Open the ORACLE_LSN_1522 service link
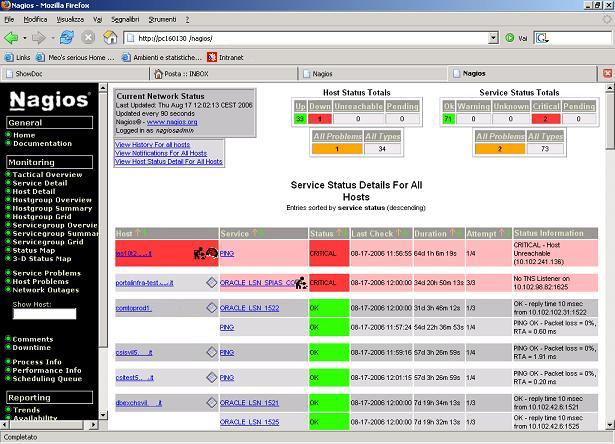615x444 pixels. point(249,308)
